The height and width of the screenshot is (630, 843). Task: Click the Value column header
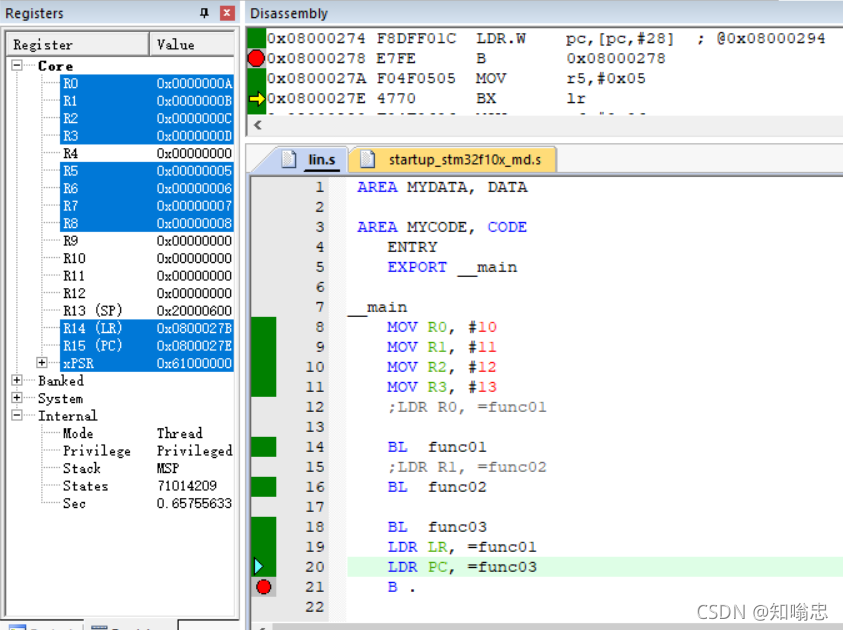tap(192, 44)
